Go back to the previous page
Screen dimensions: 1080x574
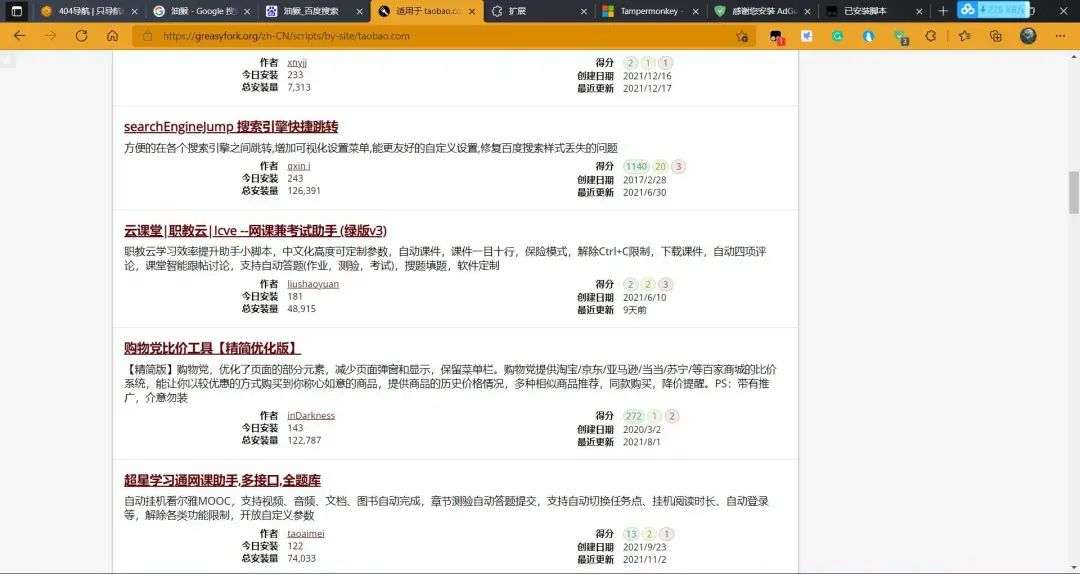19,36
